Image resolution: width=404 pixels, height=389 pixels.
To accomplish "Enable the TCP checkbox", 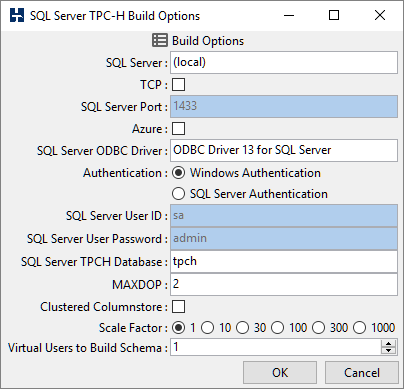I will (x=178, y=85).
